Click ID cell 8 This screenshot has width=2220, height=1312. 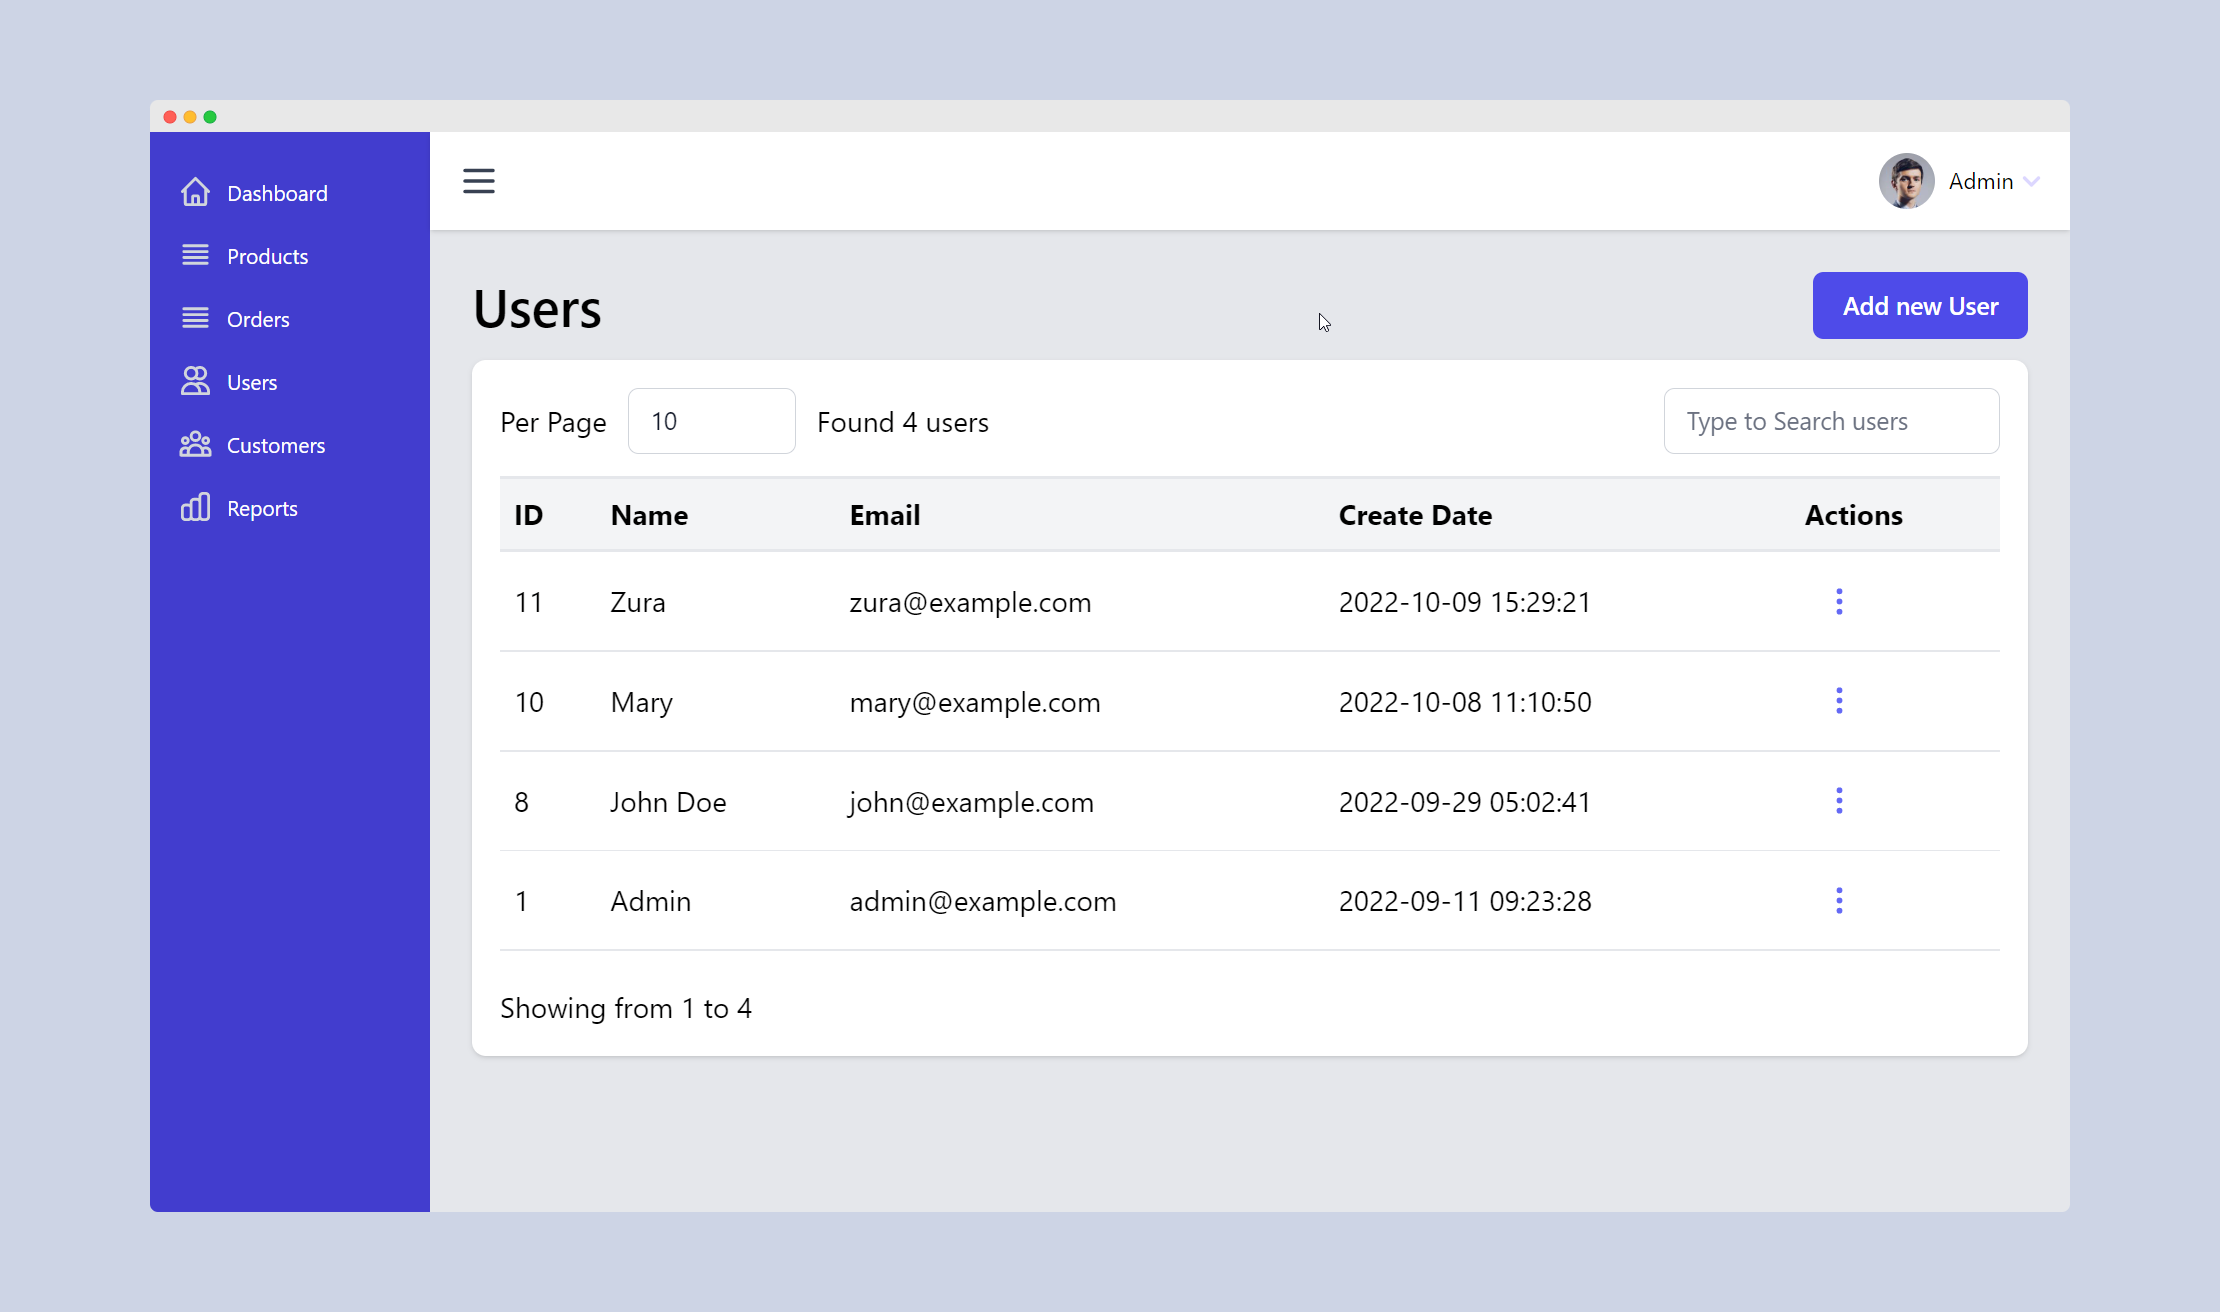point(521,802)
